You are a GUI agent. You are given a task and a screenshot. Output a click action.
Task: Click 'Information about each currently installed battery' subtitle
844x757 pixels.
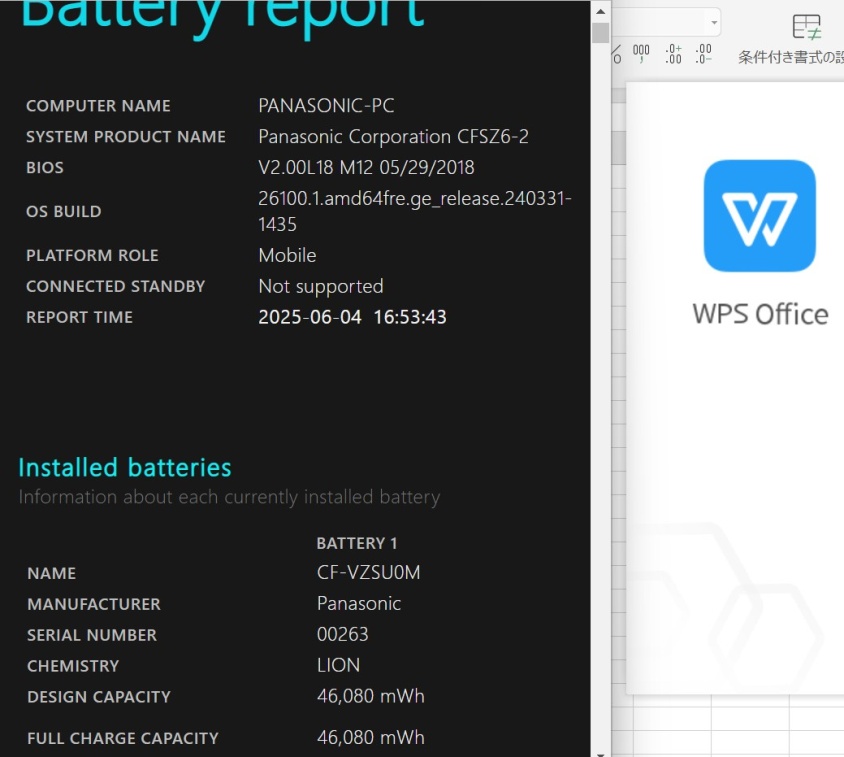[x=229, y=497]
